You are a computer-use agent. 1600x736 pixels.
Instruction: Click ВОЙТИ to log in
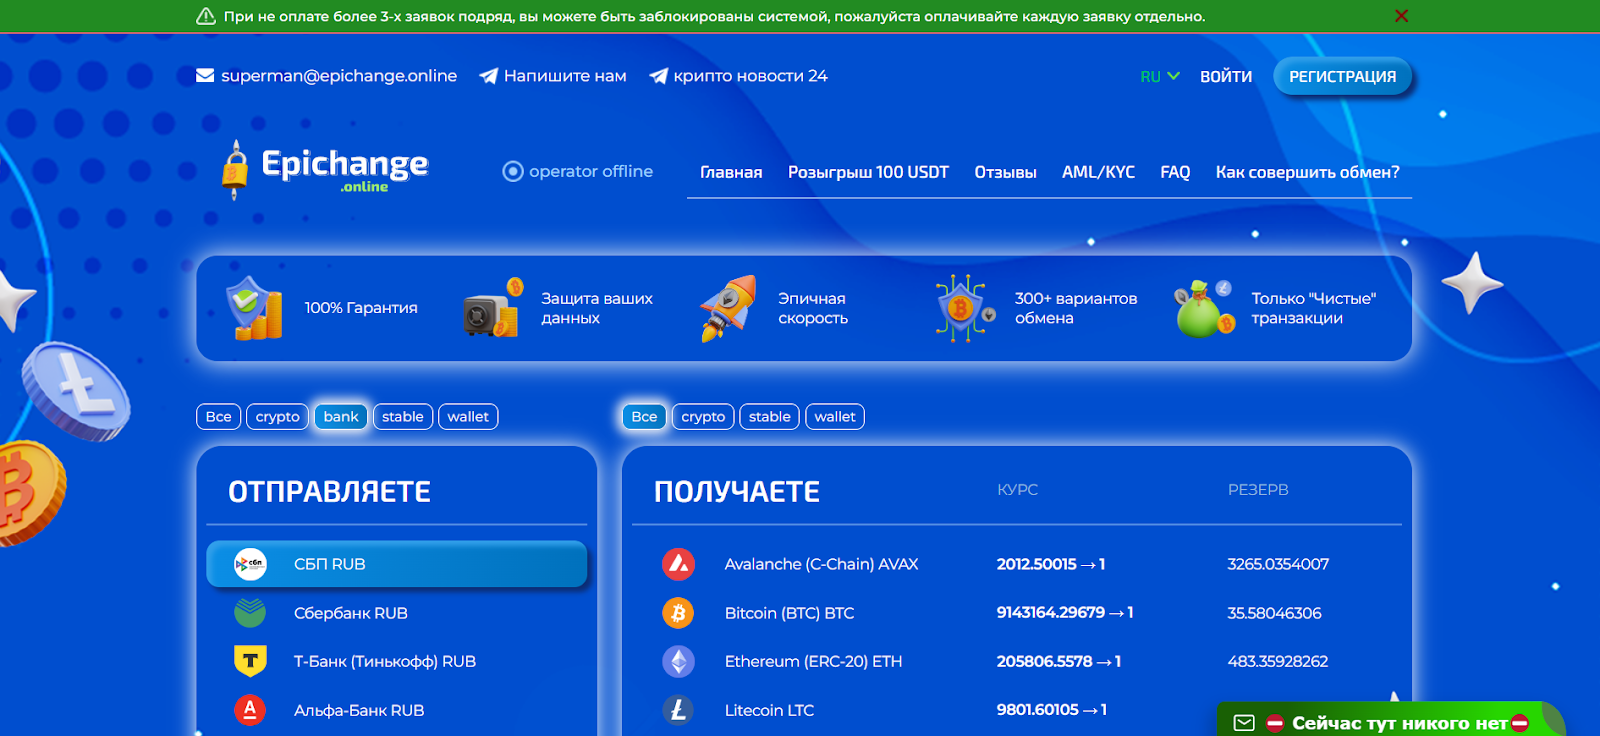click(1226, 77)
